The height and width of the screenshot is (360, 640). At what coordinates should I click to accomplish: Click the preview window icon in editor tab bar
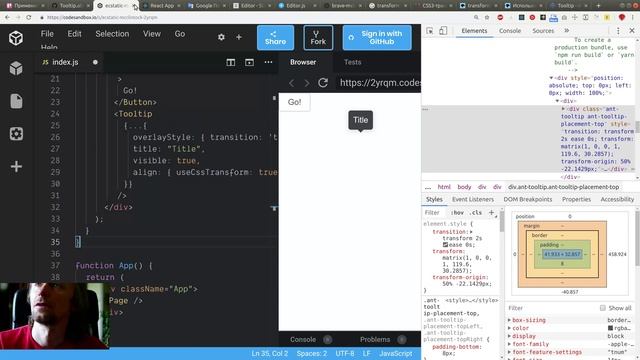(x=249, y=62)
